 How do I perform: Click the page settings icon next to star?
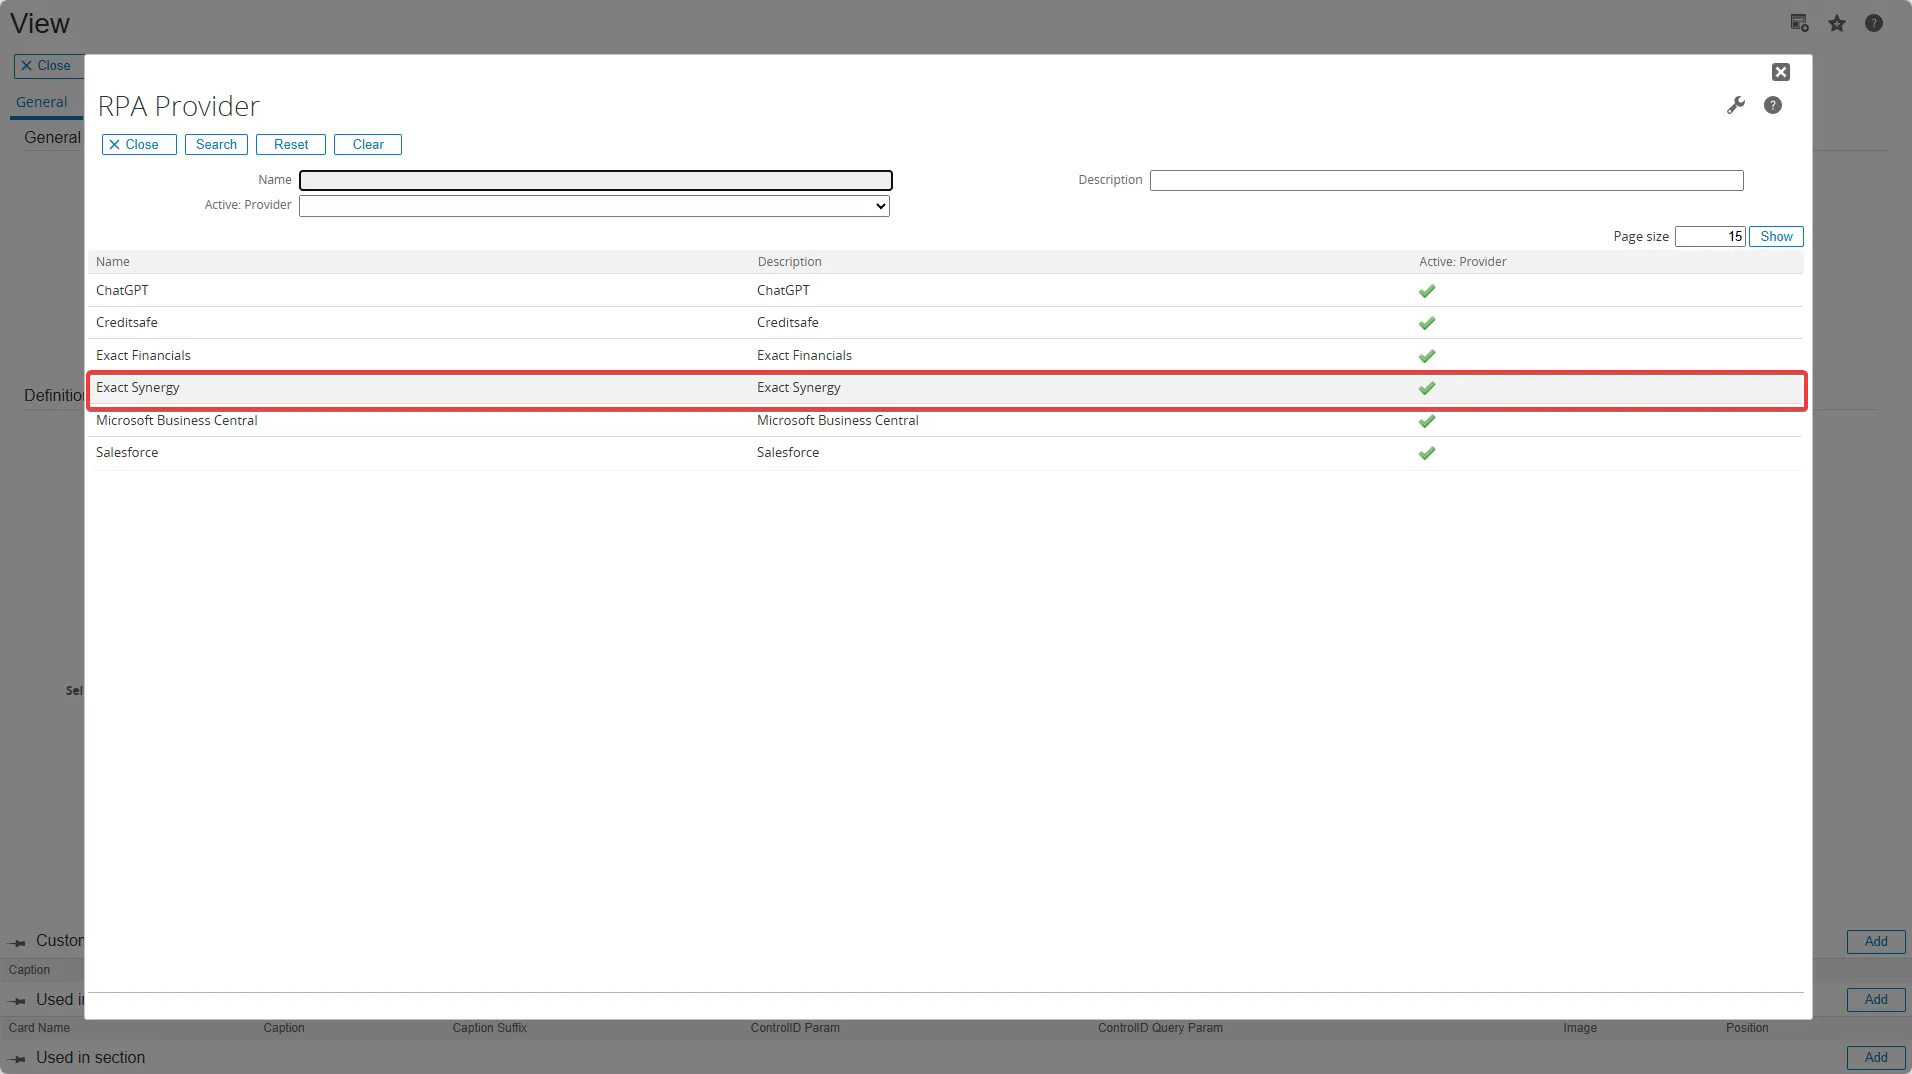(1799, 23)
